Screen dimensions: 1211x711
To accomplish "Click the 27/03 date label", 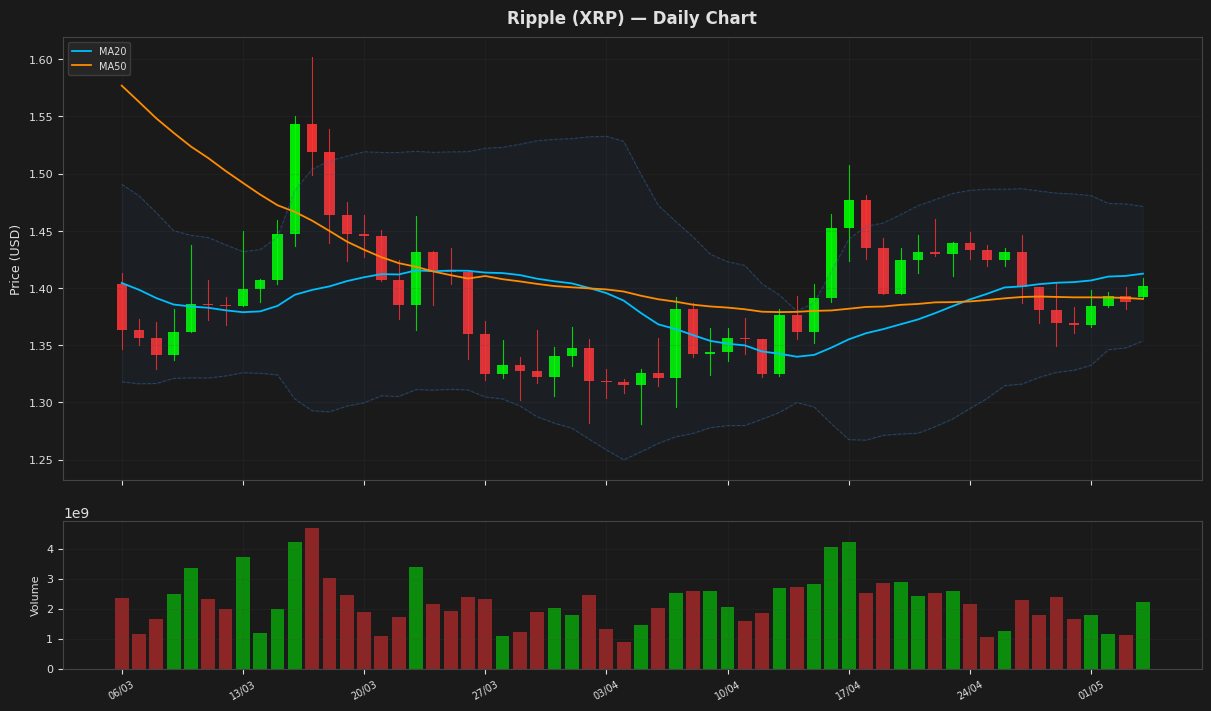I will (x=484, y=690).
